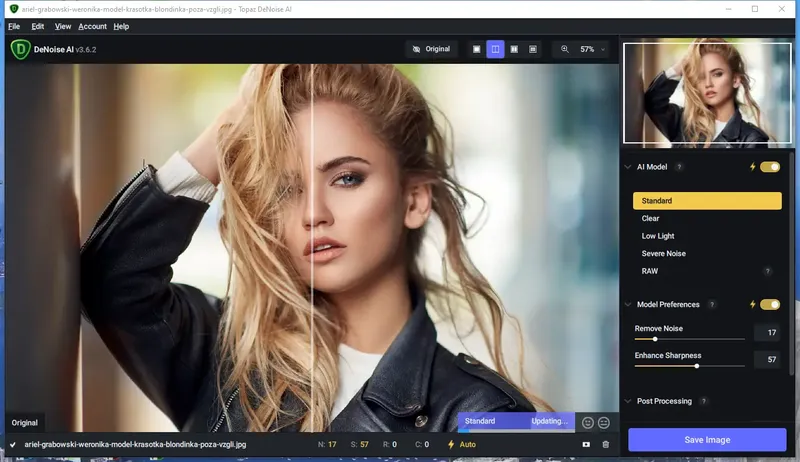
Task: Switch to single image view
Action: coord(477,49)
